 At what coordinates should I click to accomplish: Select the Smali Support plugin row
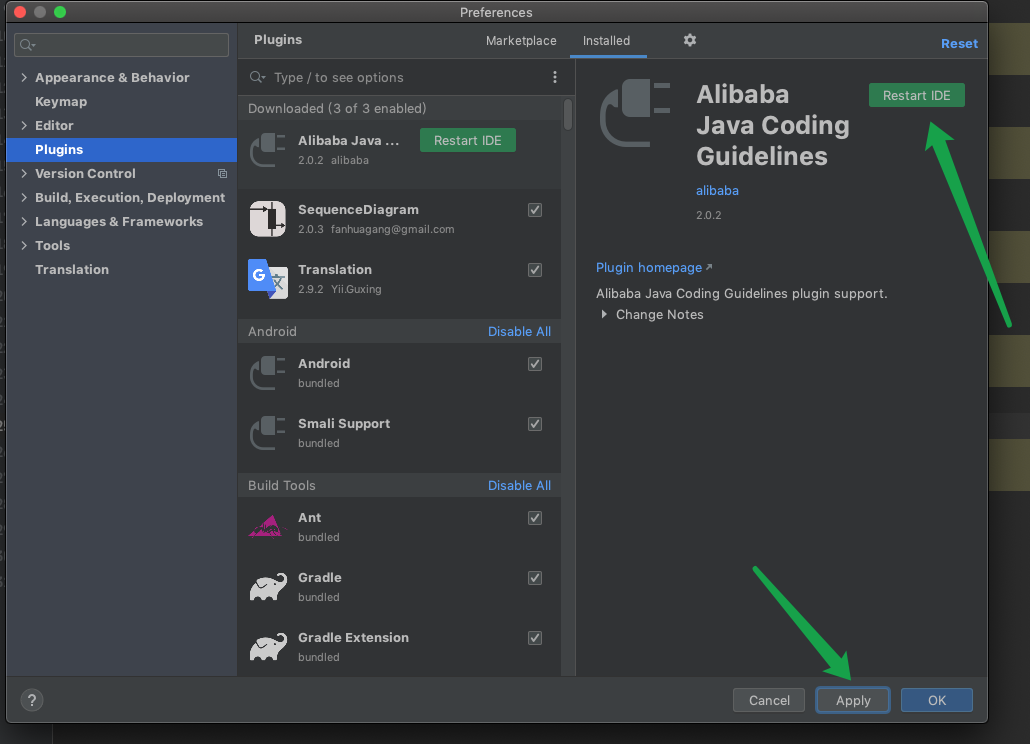tap(399, 433)
